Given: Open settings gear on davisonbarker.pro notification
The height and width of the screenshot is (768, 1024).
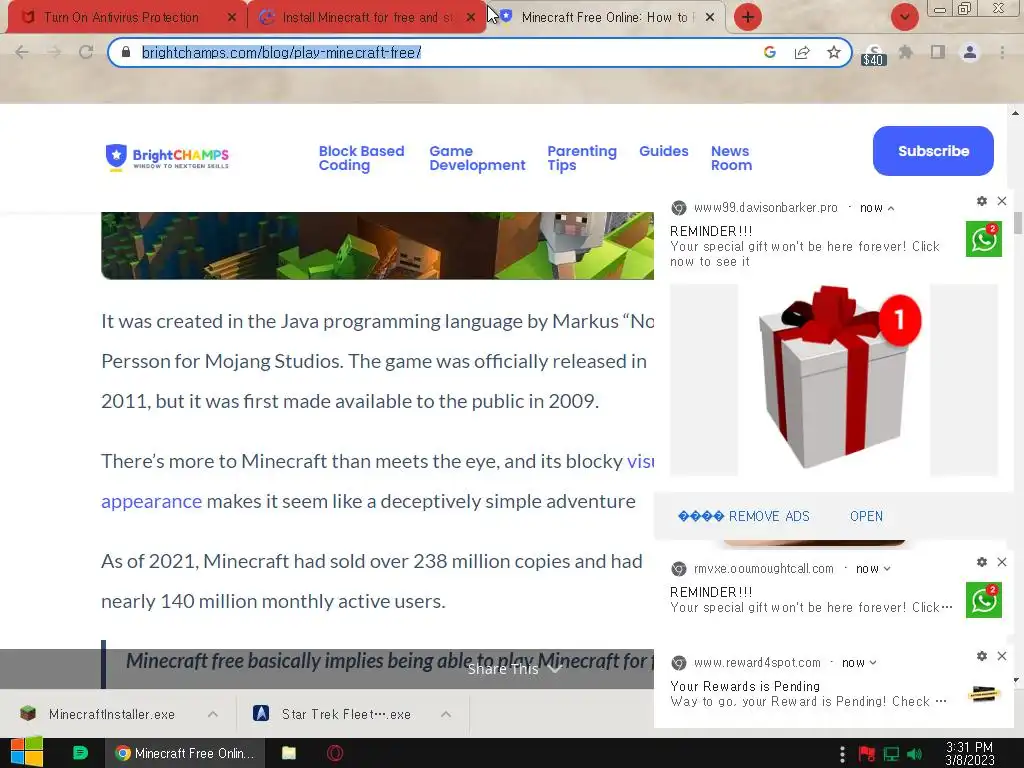Looking at the screenshot, I should 982,201.
